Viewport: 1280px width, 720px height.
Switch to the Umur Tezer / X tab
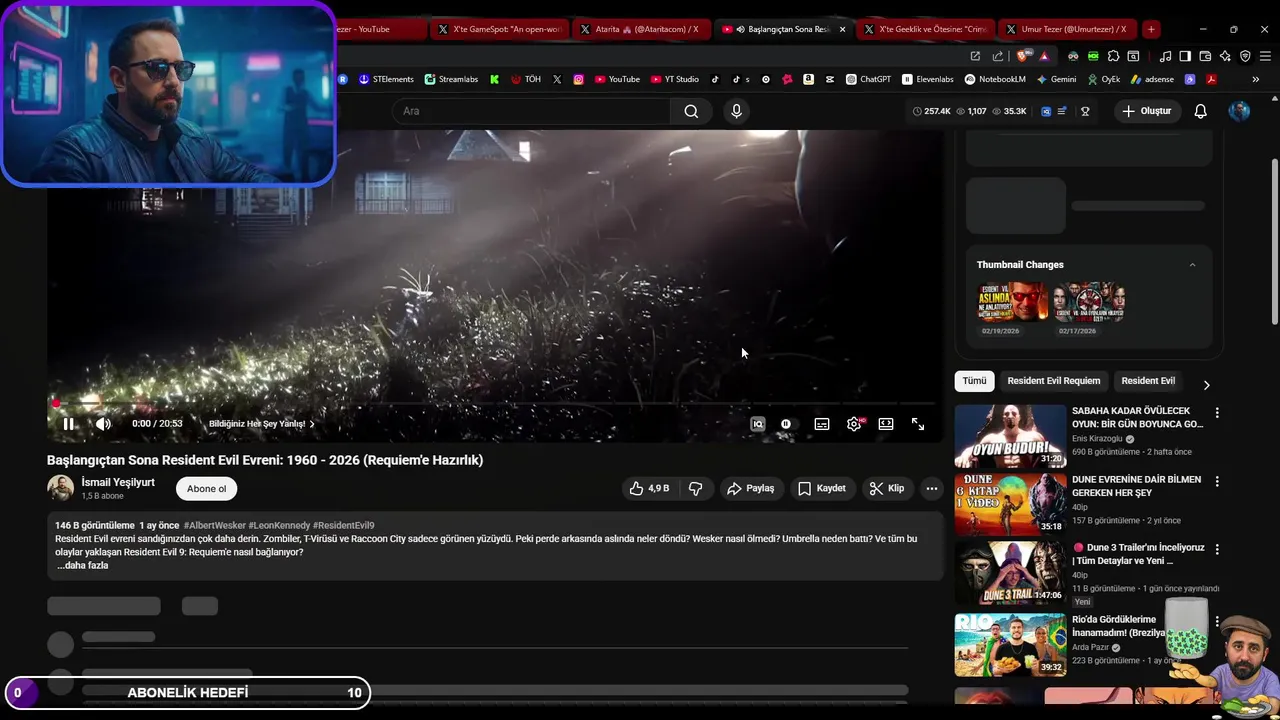pos(1066,29)
